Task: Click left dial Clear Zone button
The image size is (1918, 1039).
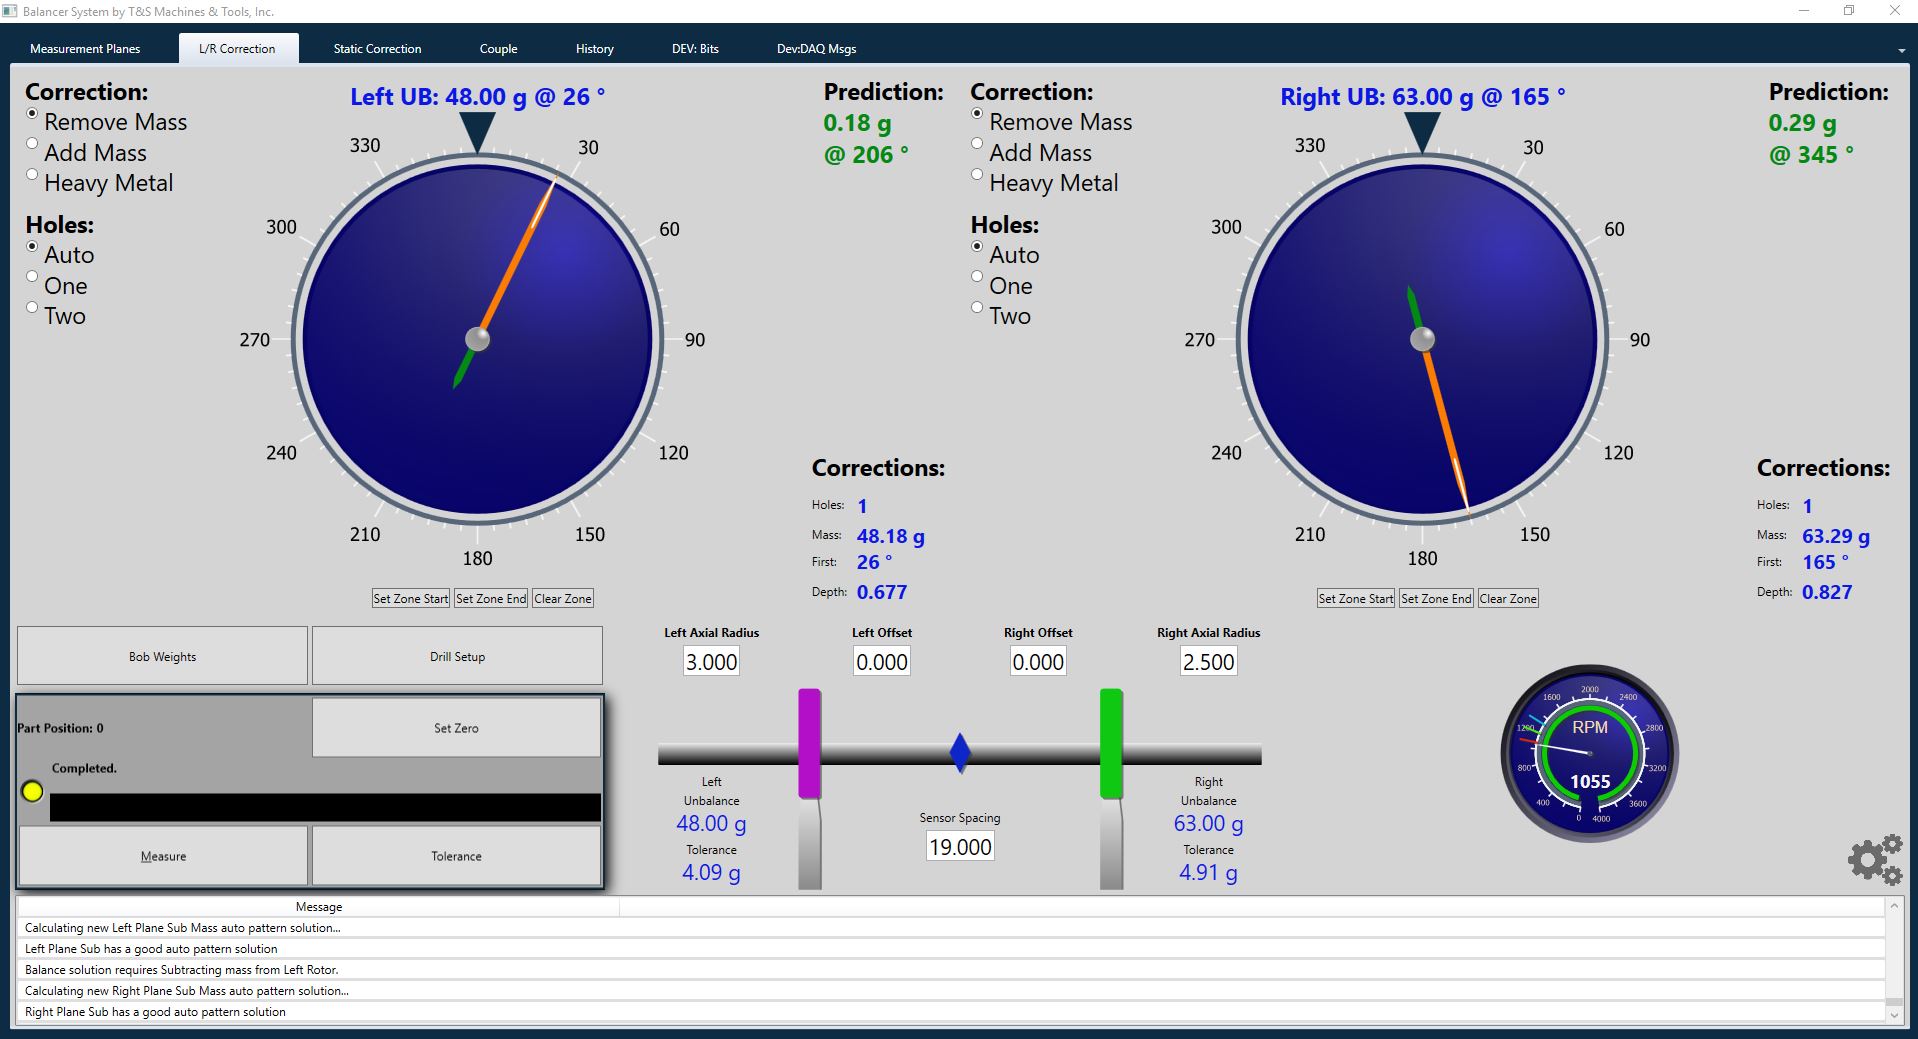Action: (x=563, y=598)
